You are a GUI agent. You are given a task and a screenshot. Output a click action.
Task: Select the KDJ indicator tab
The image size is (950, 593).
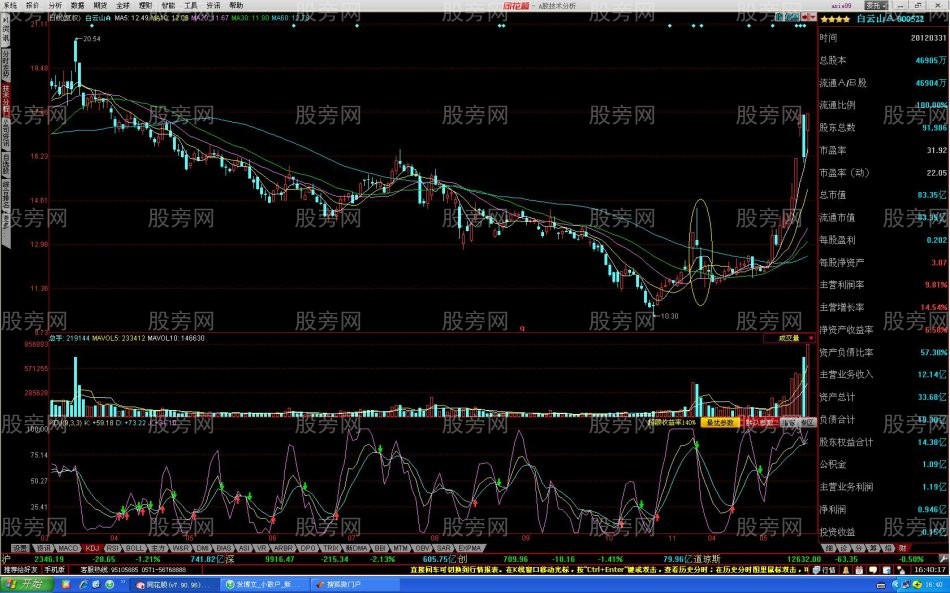92,548
